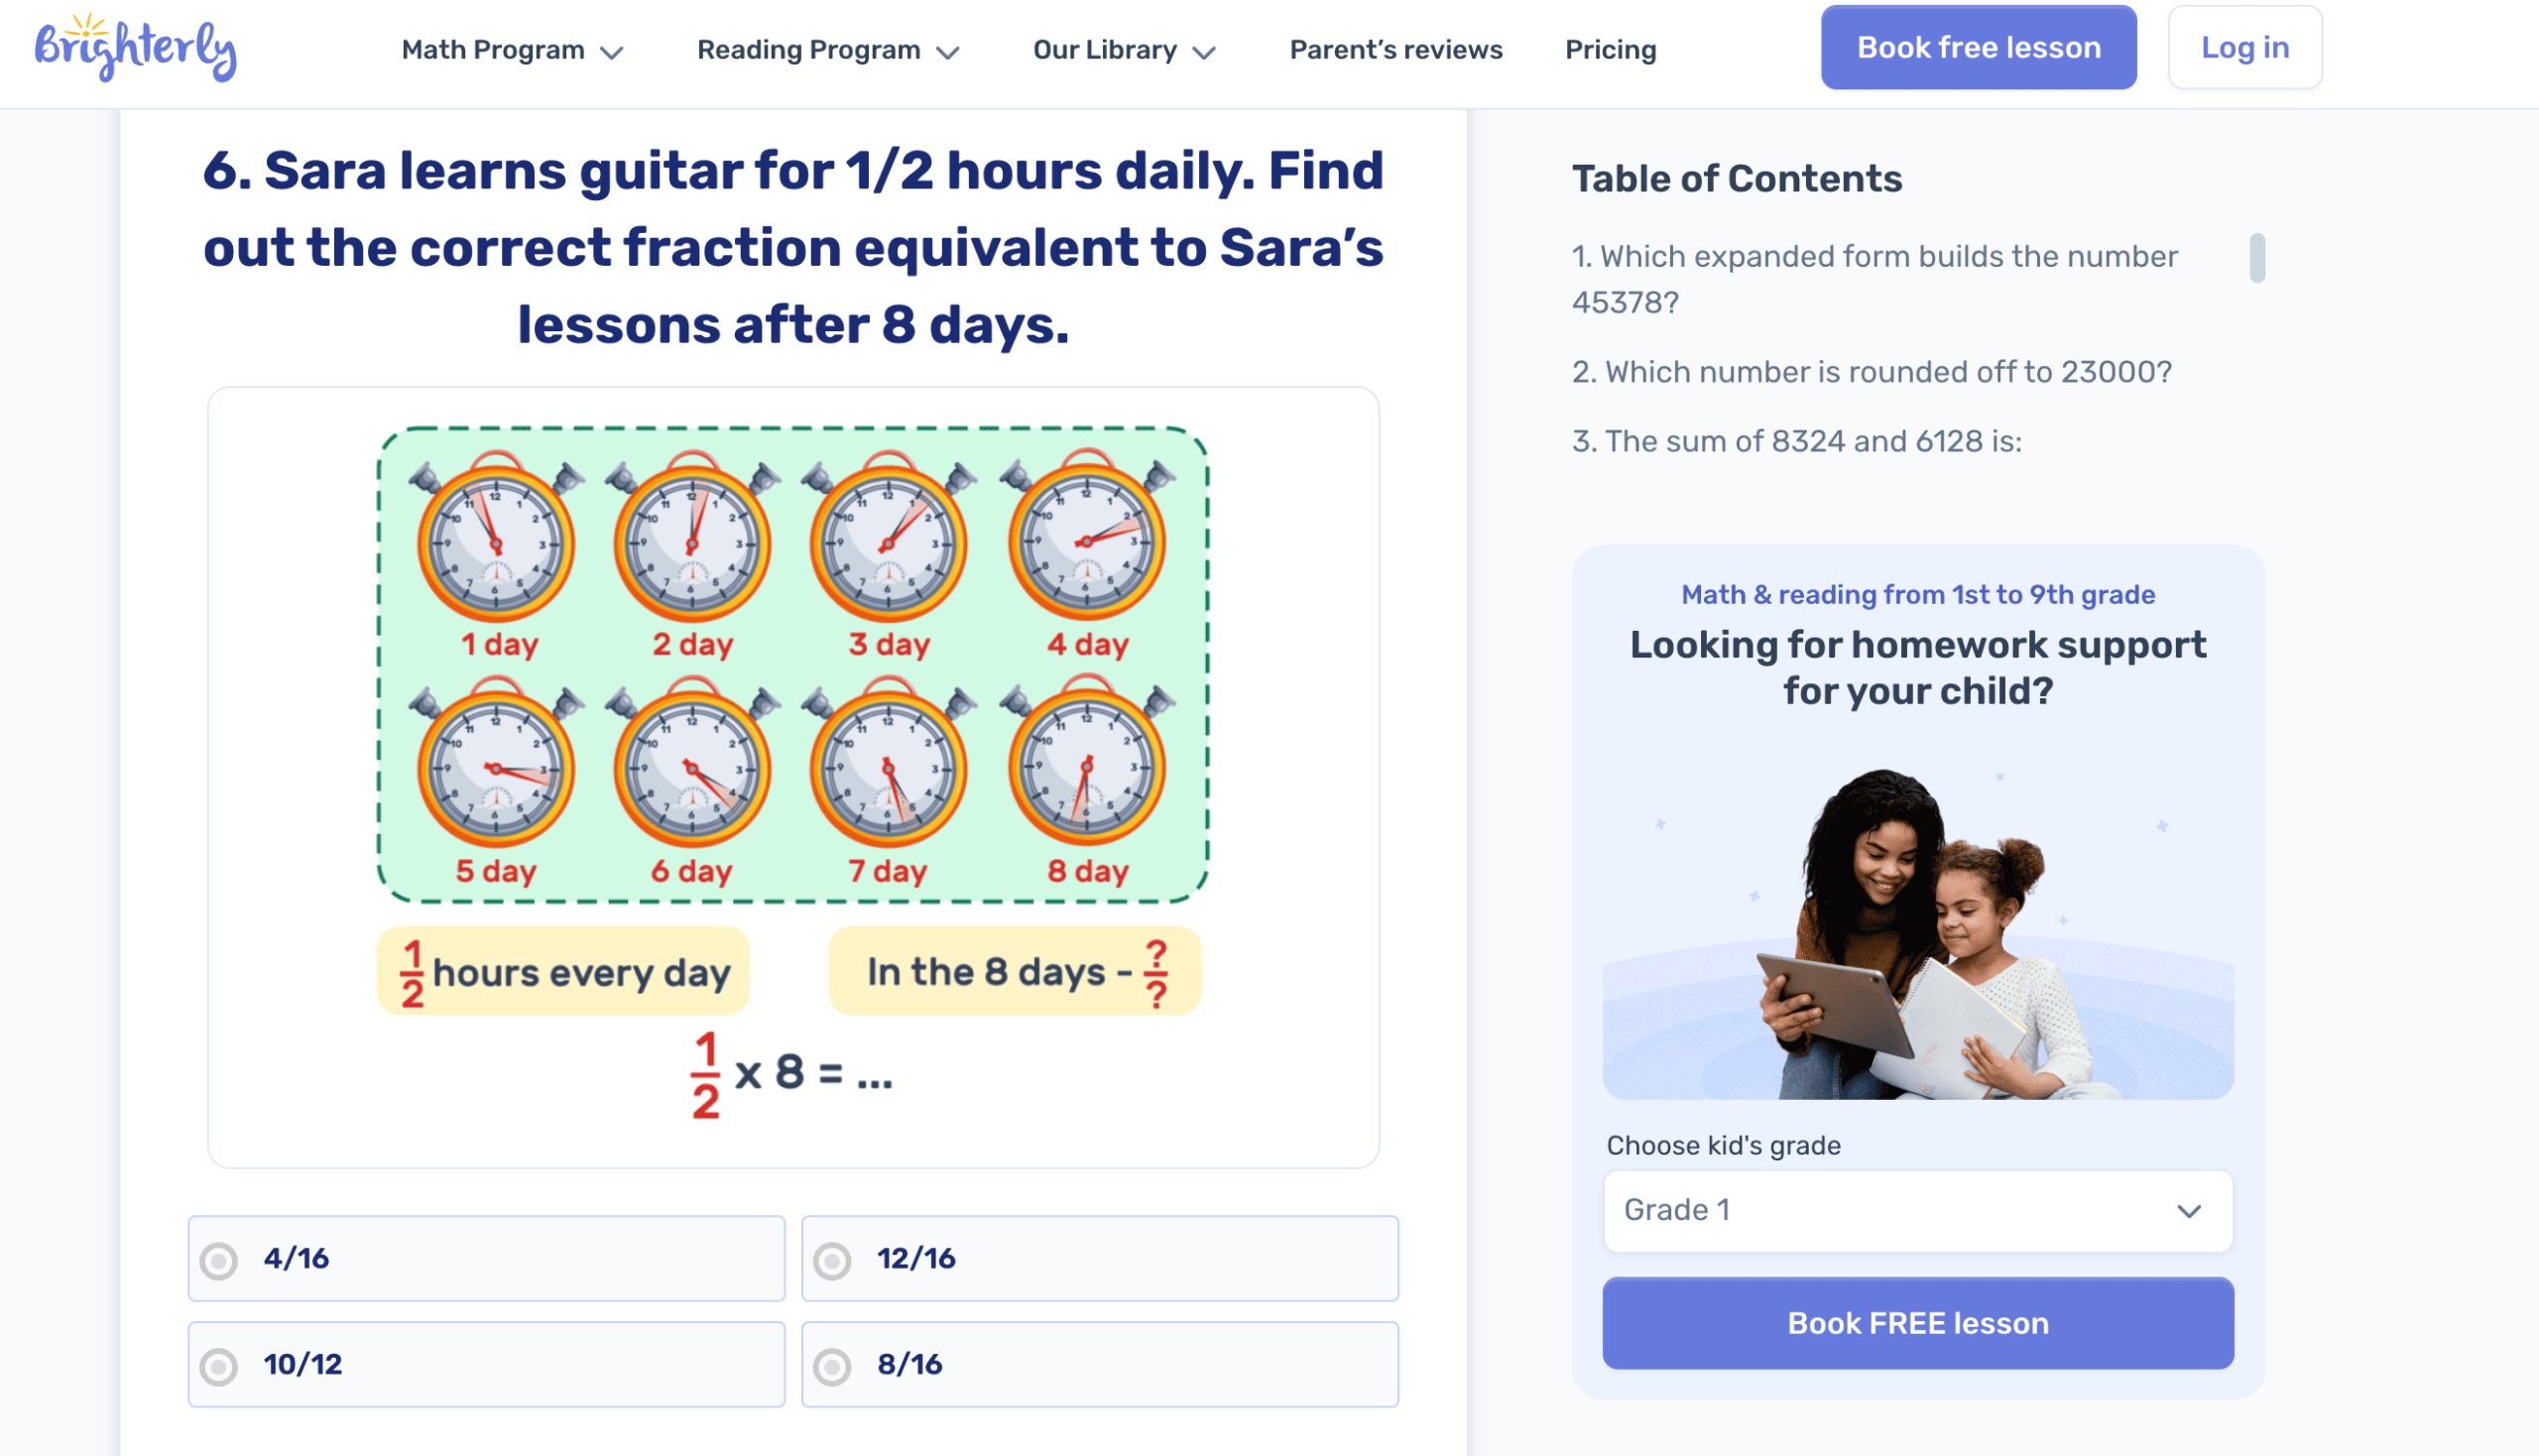The image size is (2539, 1456).
Task: Expand the Our Library menu
Action: 1123,50
